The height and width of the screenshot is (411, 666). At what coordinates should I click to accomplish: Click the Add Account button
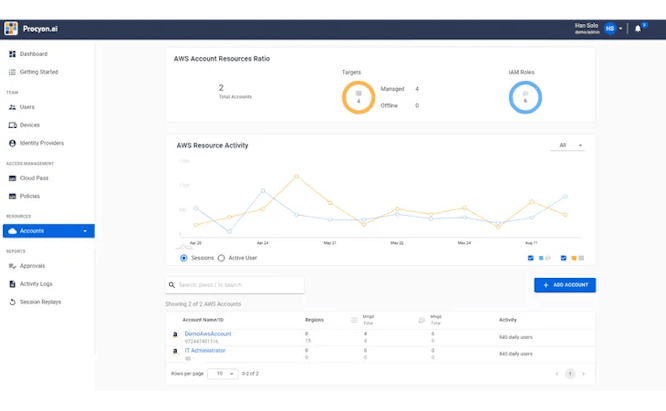565,285
